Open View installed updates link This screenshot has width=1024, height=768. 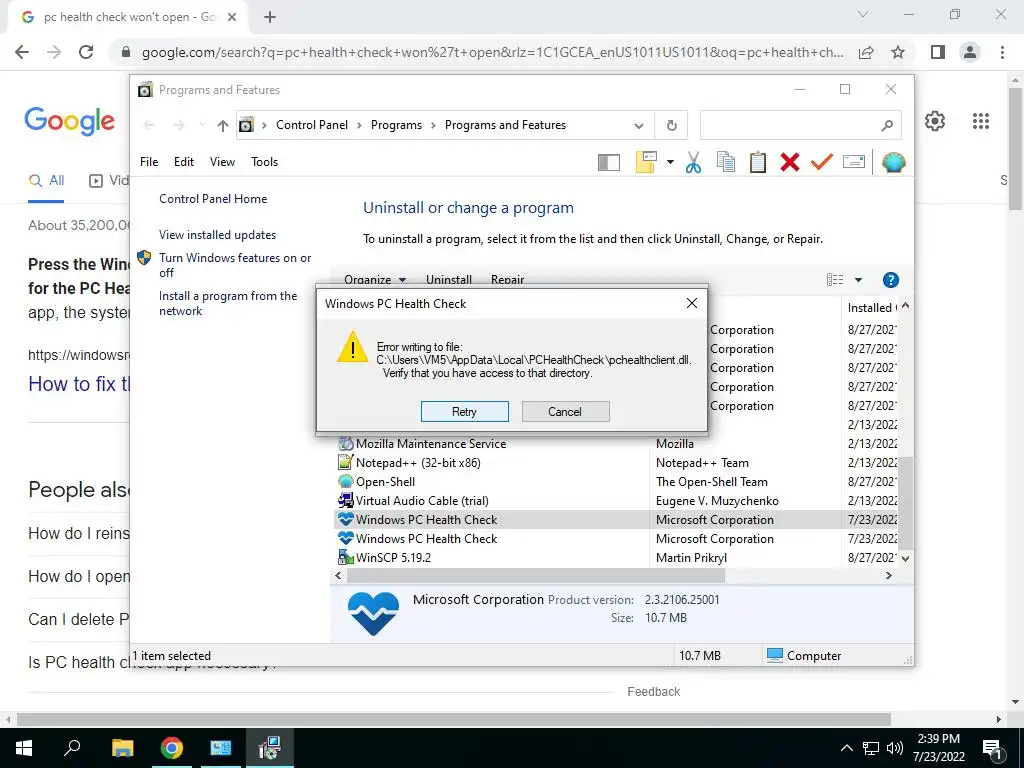217,234
